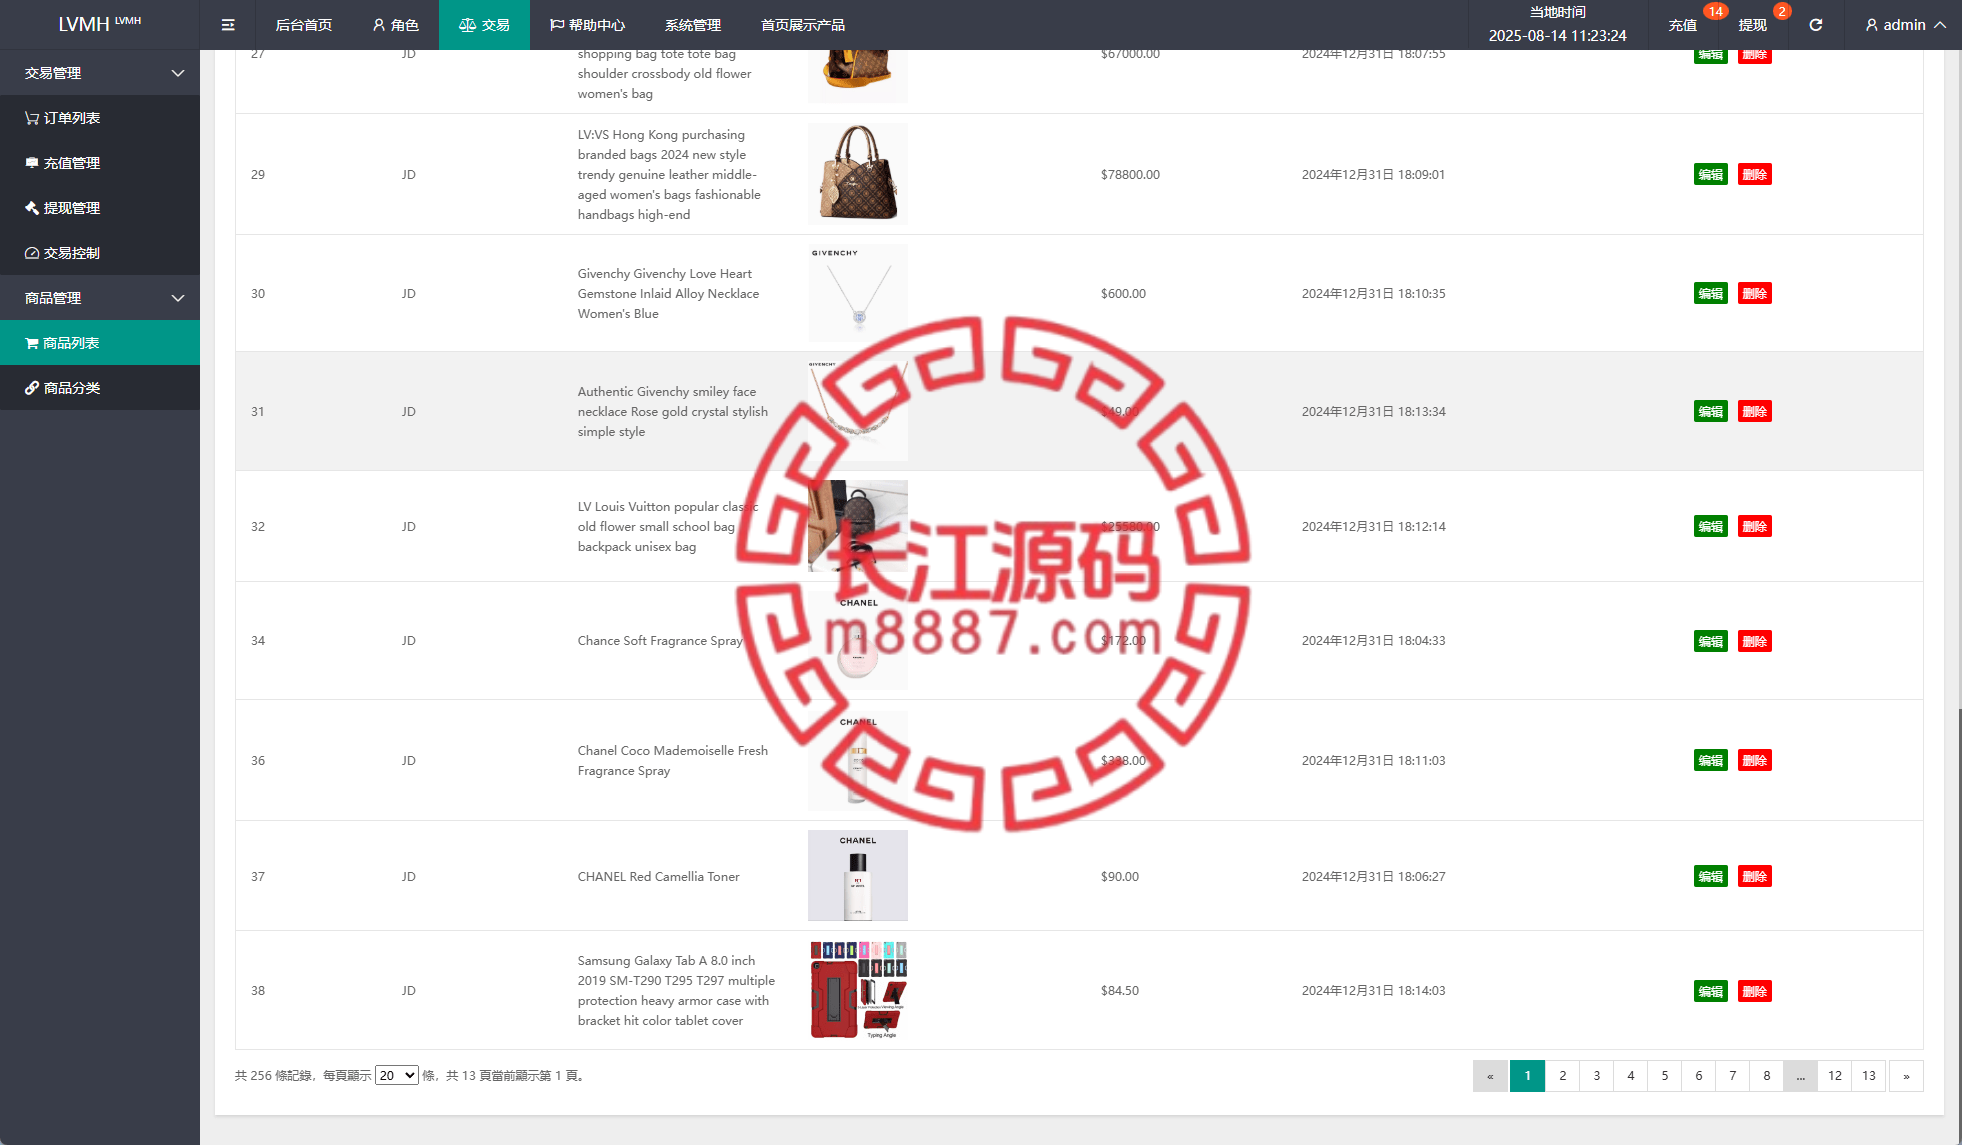Open the admin user menu
Image resolution: width=1962 pixels, height=1145 pixels.
point(1905,25)
